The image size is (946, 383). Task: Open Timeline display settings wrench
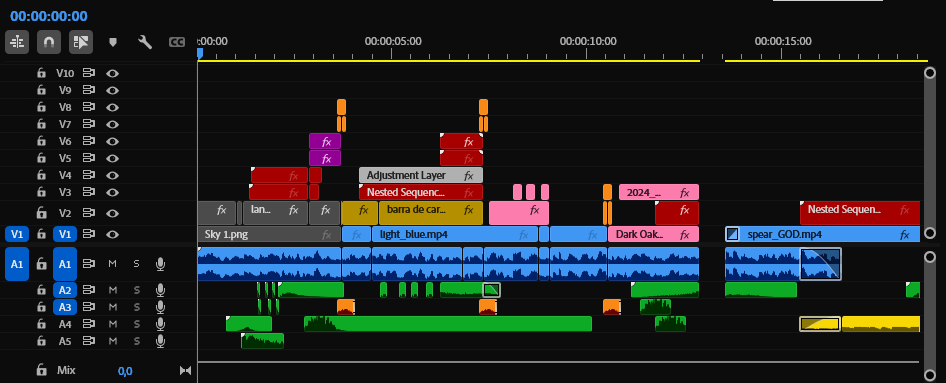(x=145, y=42)
